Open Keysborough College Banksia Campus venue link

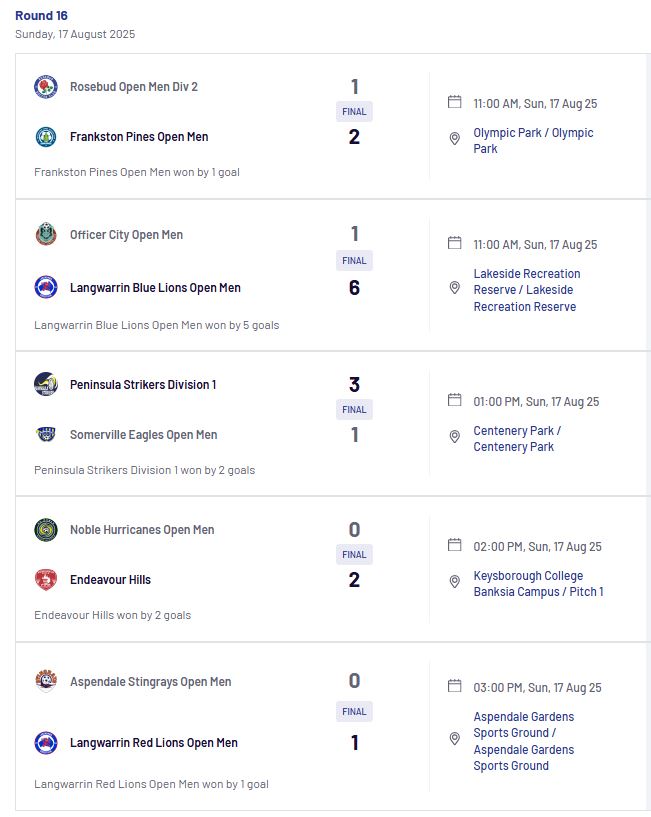coord(538,584)
